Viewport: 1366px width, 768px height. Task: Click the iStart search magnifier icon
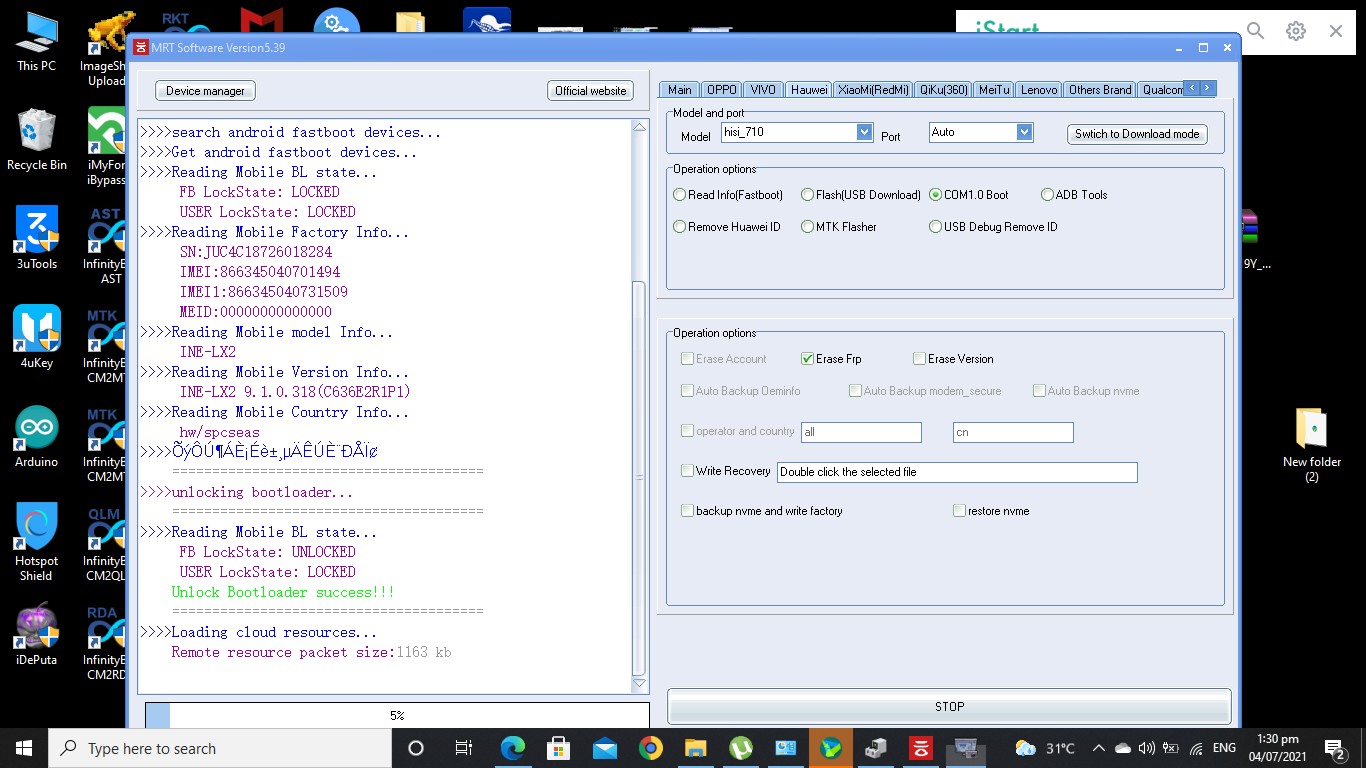pos(1256,31)
